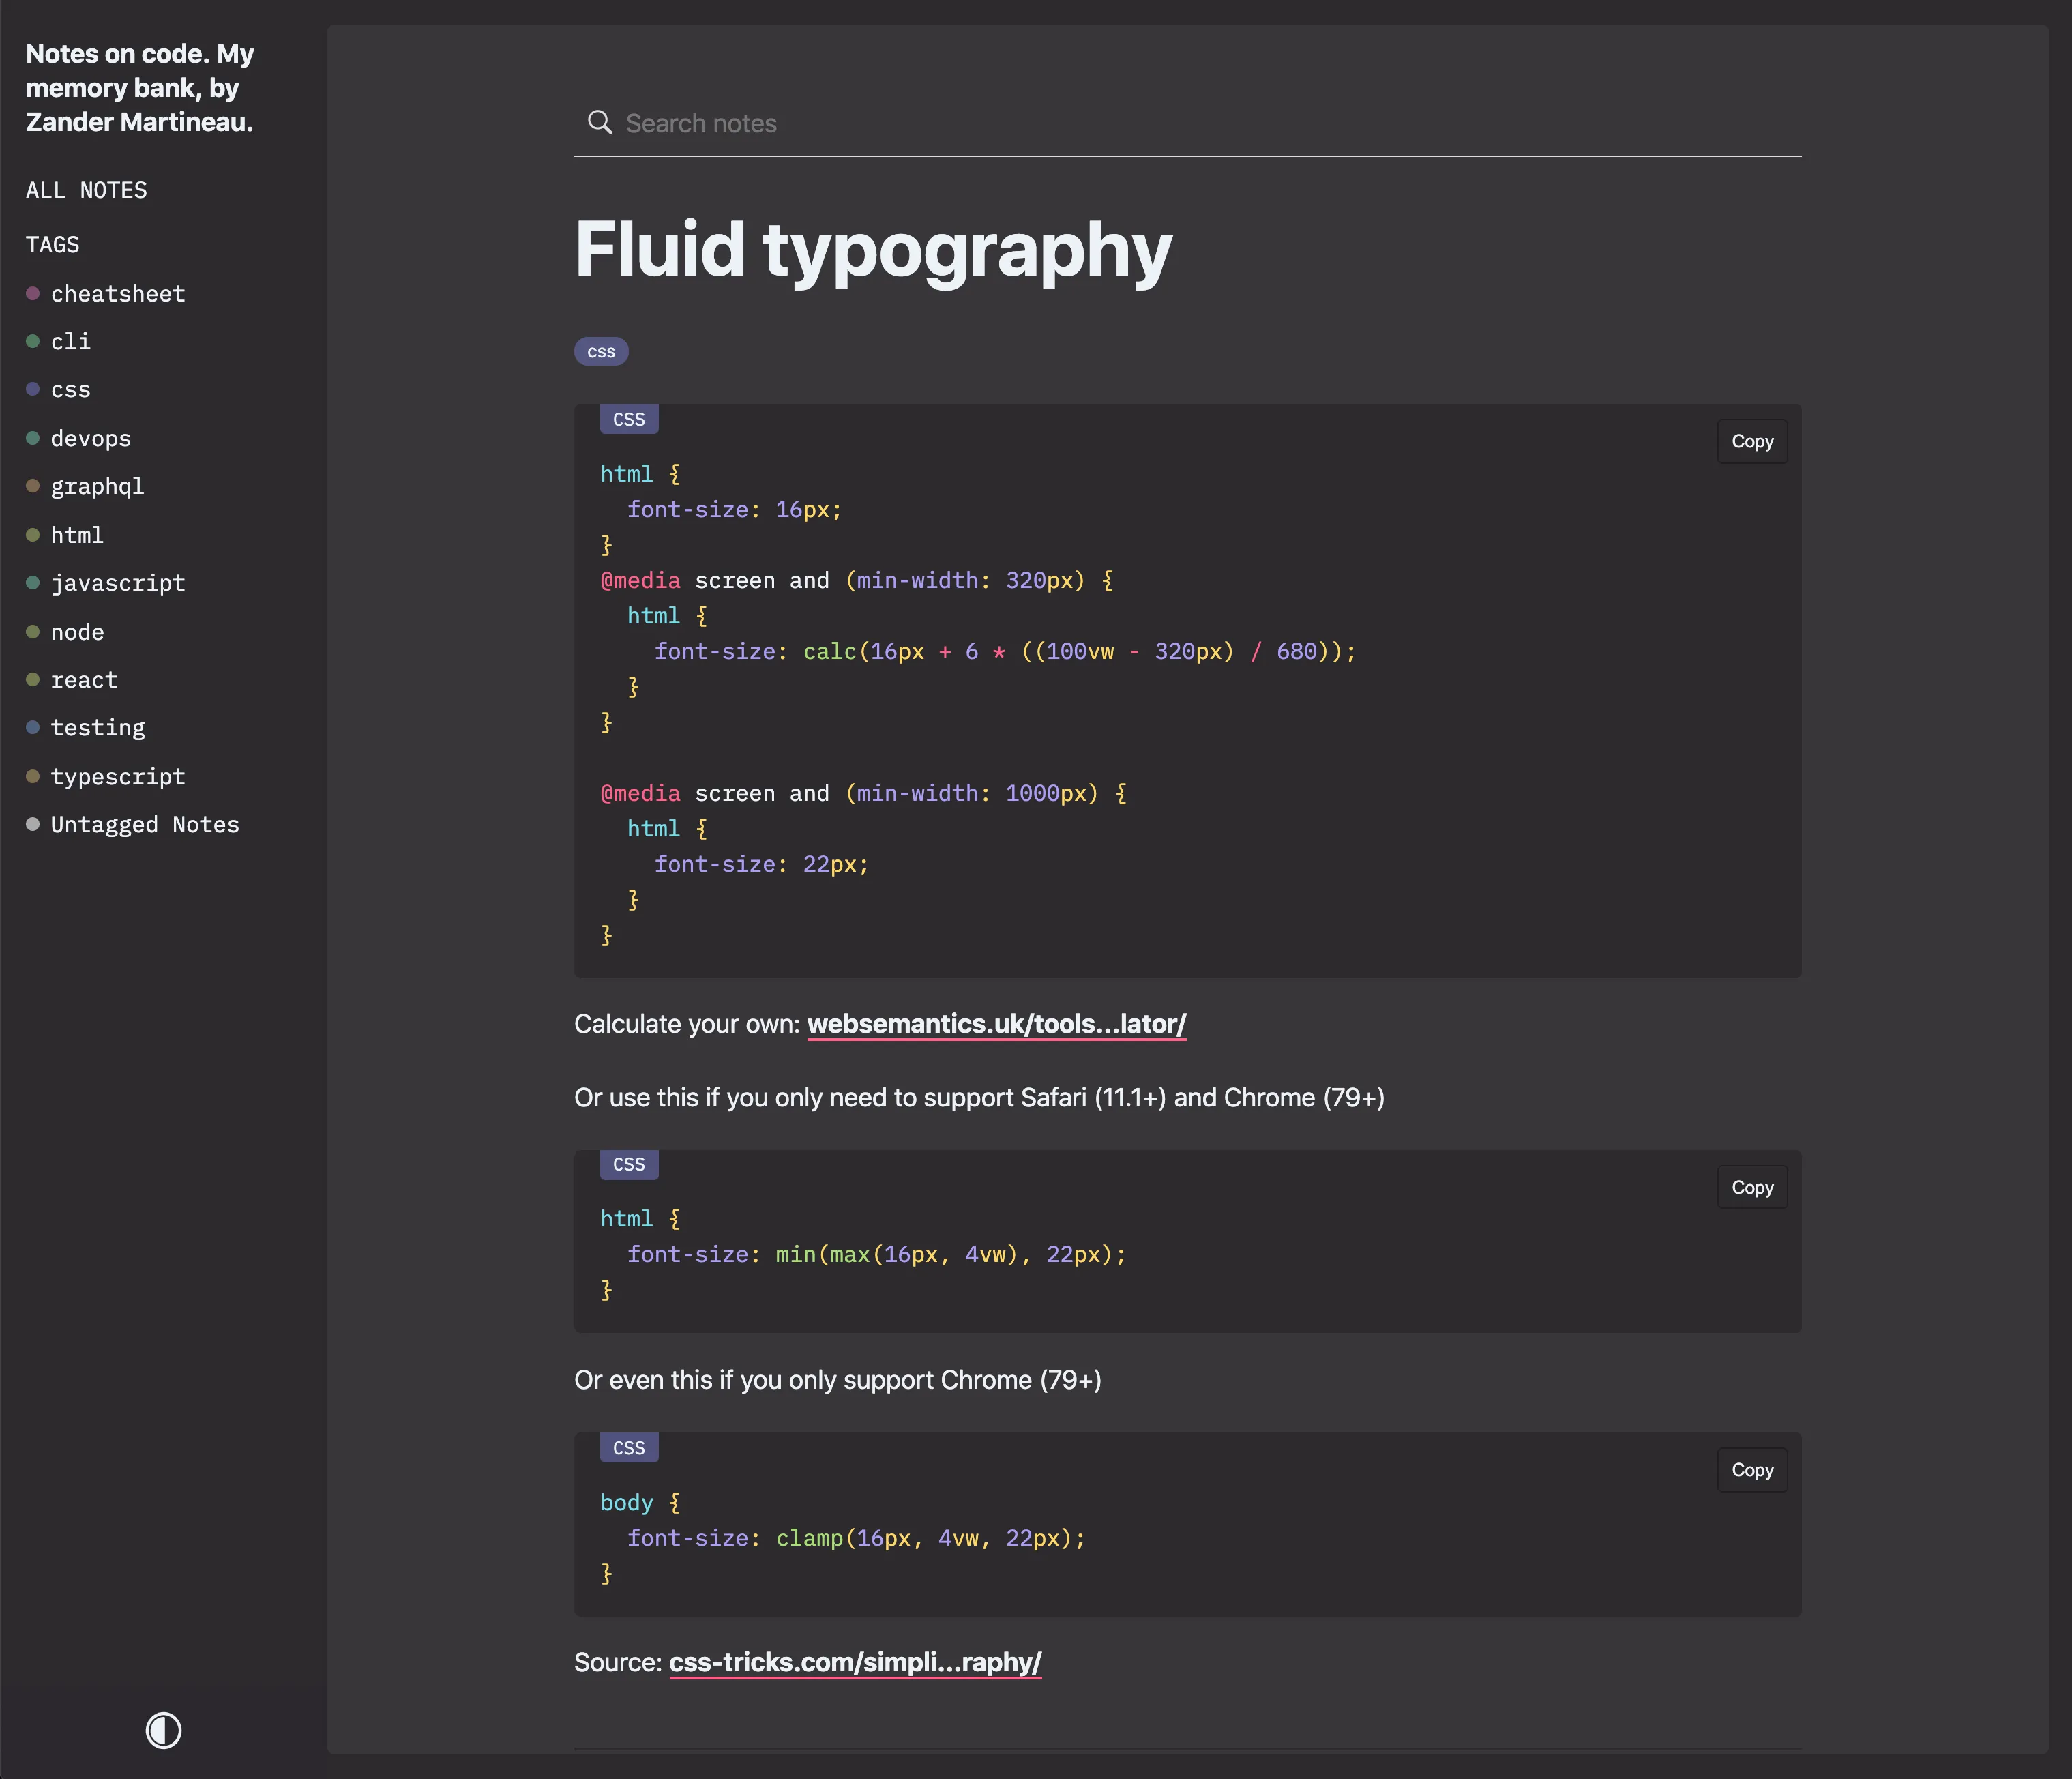Click Copy button on first code block

[1753, 441]
